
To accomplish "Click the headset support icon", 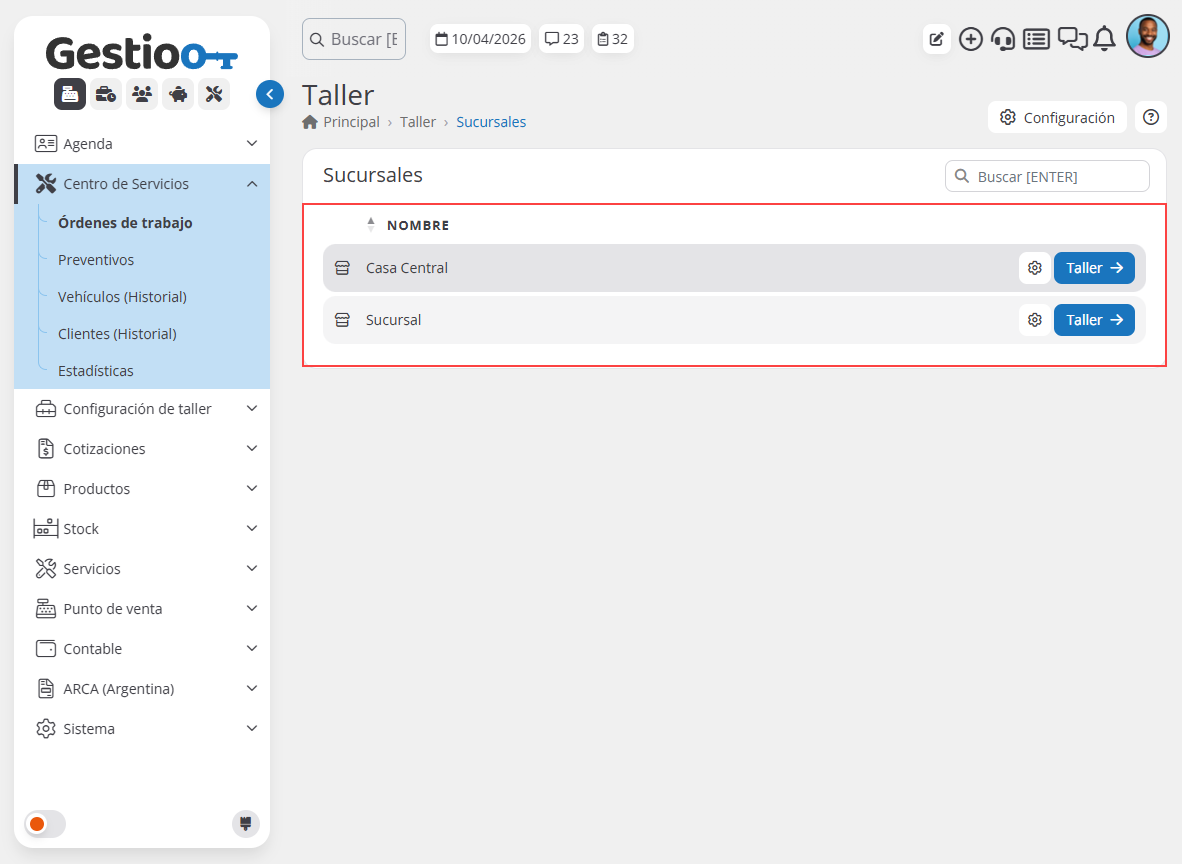I will (x=1003, y=39).
